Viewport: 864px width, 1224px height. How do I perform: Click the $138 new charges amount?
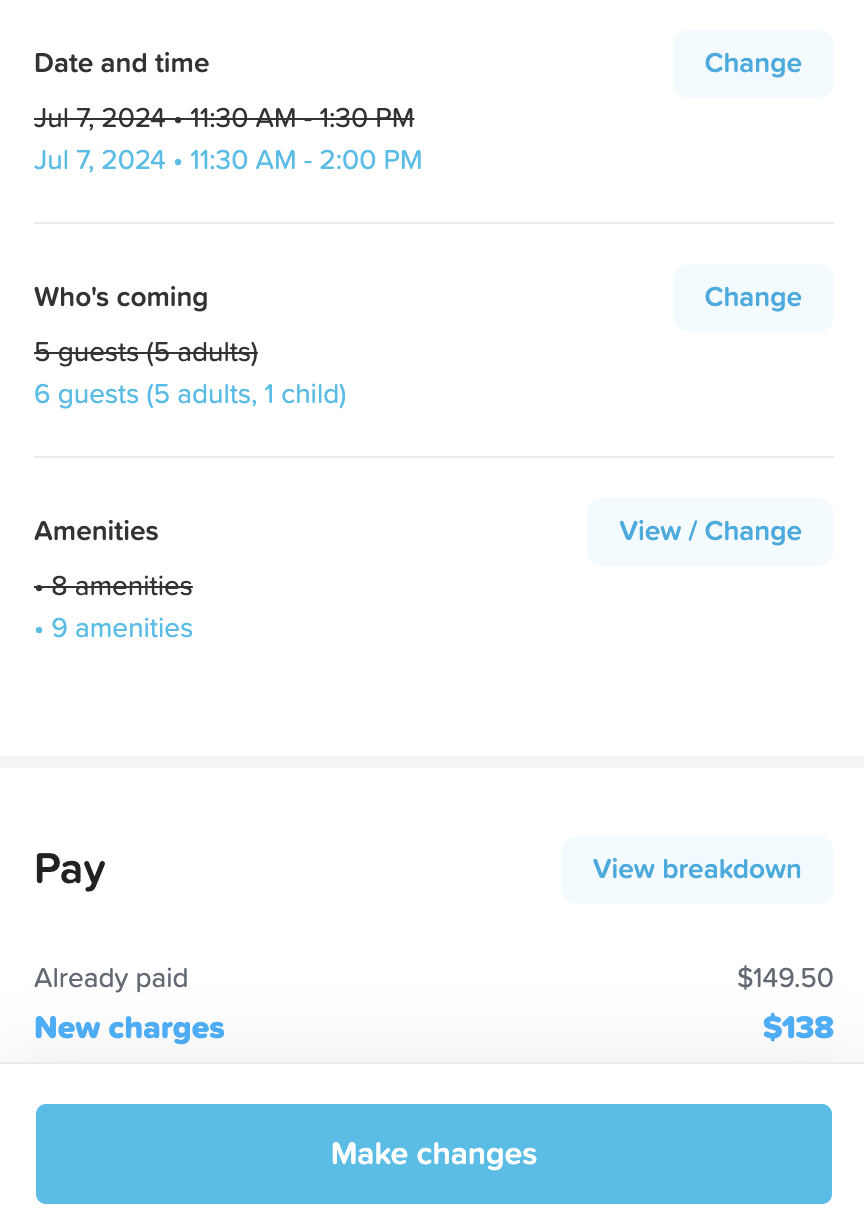[x=797, y=1028]
